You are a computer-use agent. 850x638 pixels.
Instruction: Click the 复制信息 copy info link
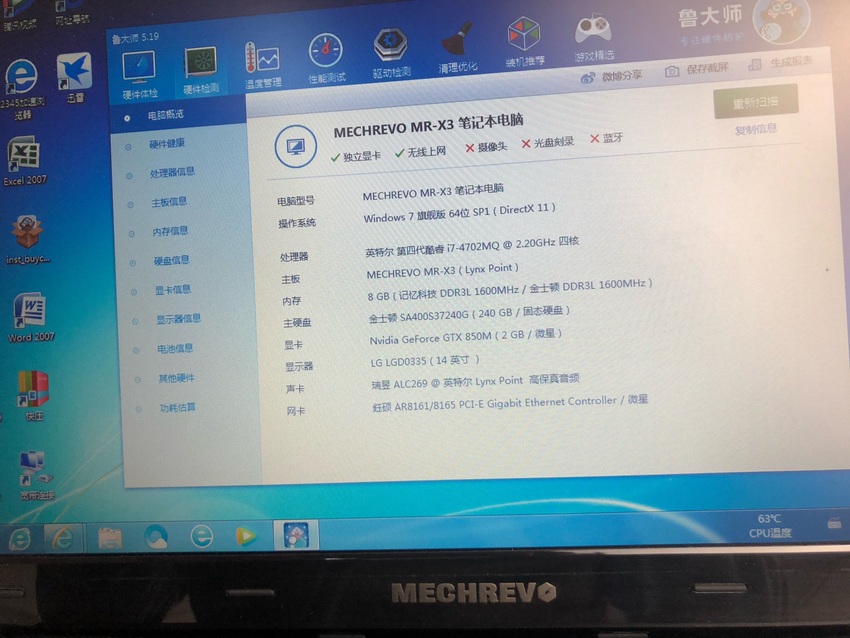[756, 130]
